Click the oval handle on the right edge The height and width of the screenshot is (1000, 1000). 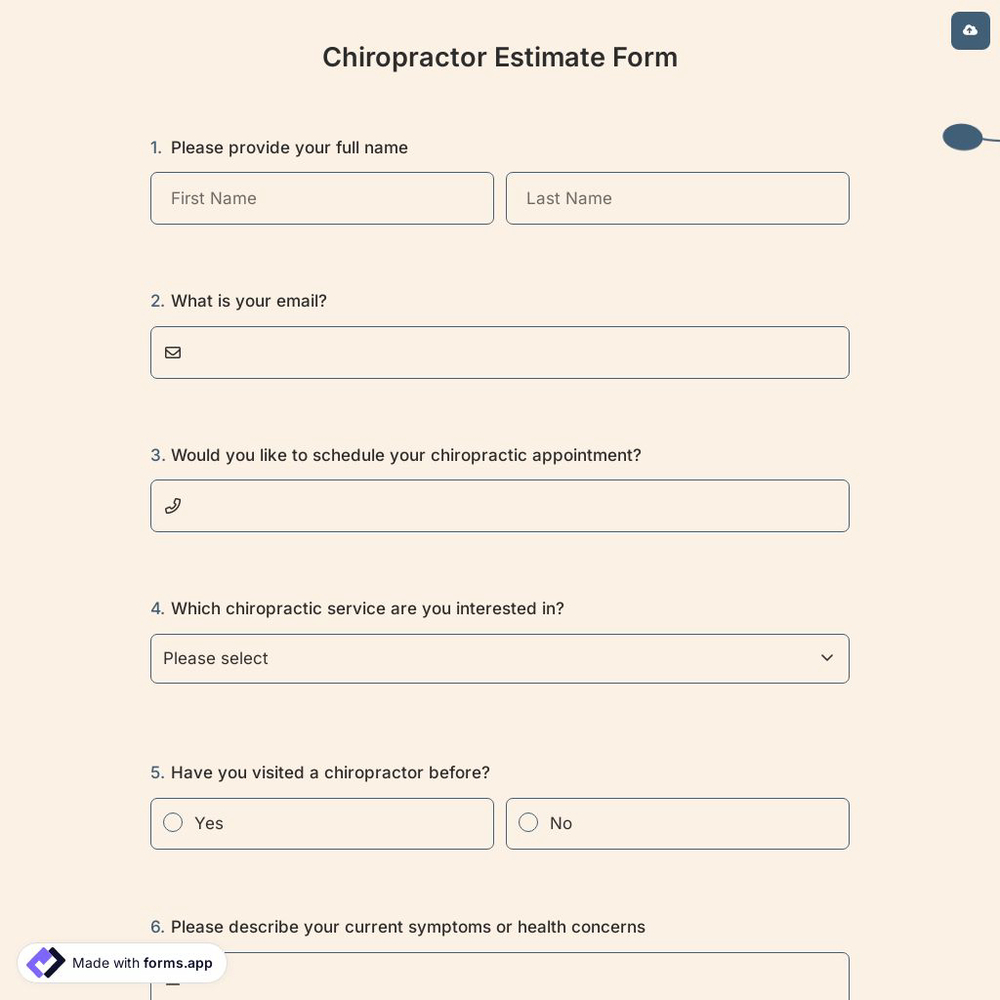[x=961, y=137]
